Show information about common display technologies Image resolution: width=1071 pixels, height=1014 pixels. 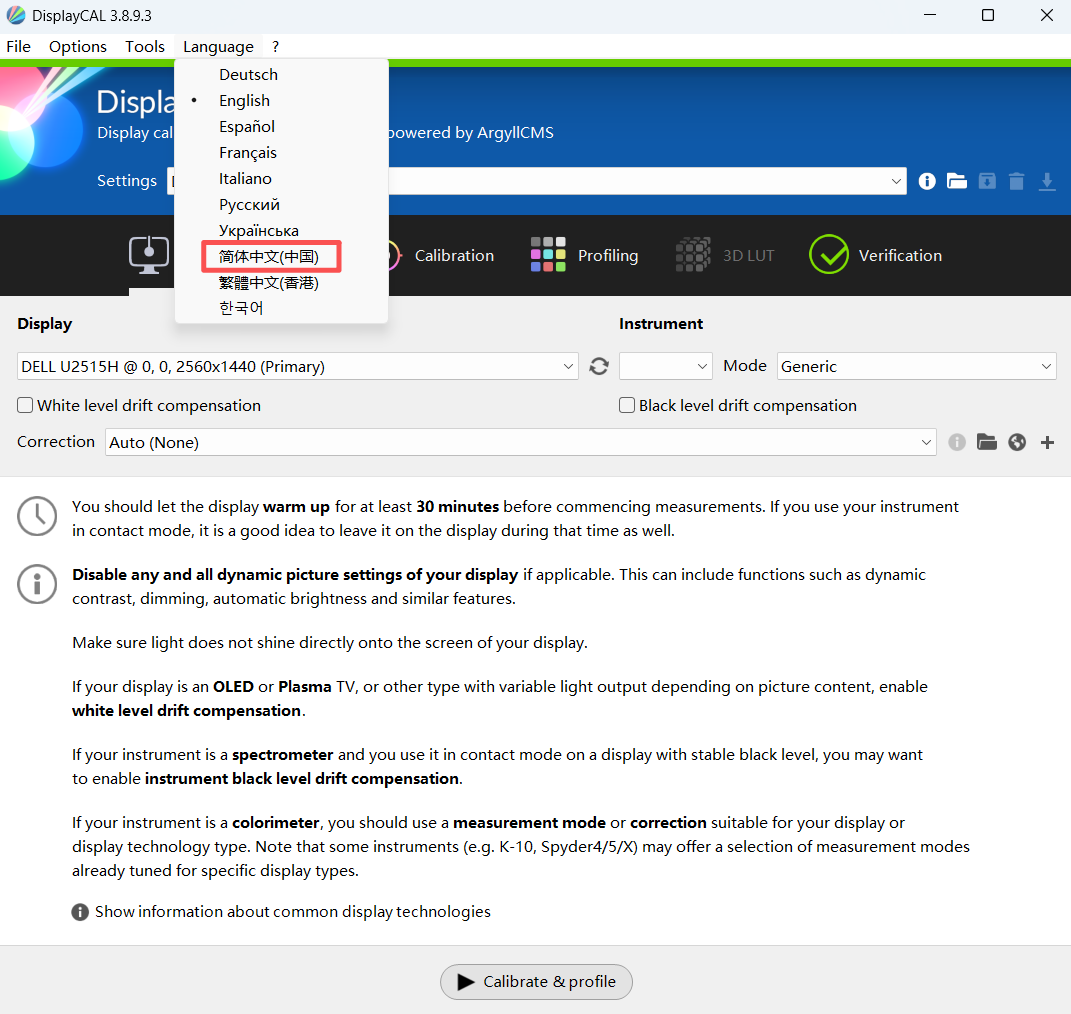pos(292,912)
